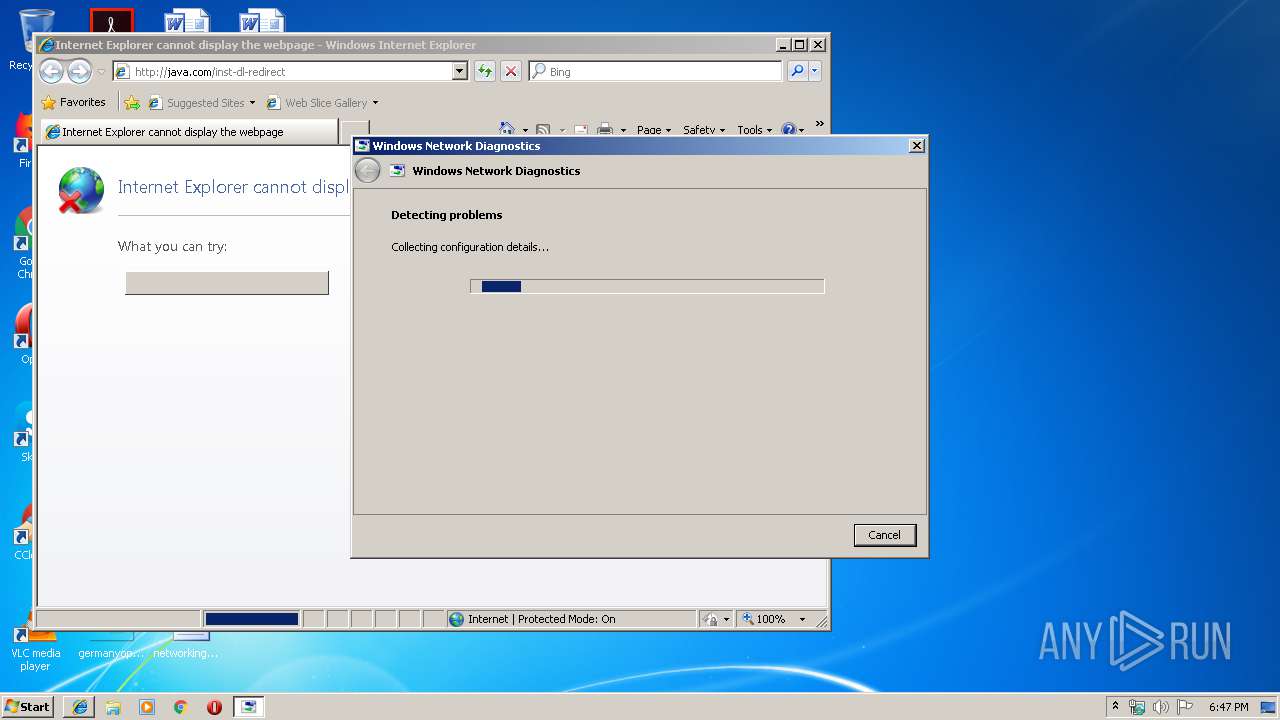Open Windows Explorer from taskbar
Screen dimensions: 1280x720
click(x=113, y=707)
